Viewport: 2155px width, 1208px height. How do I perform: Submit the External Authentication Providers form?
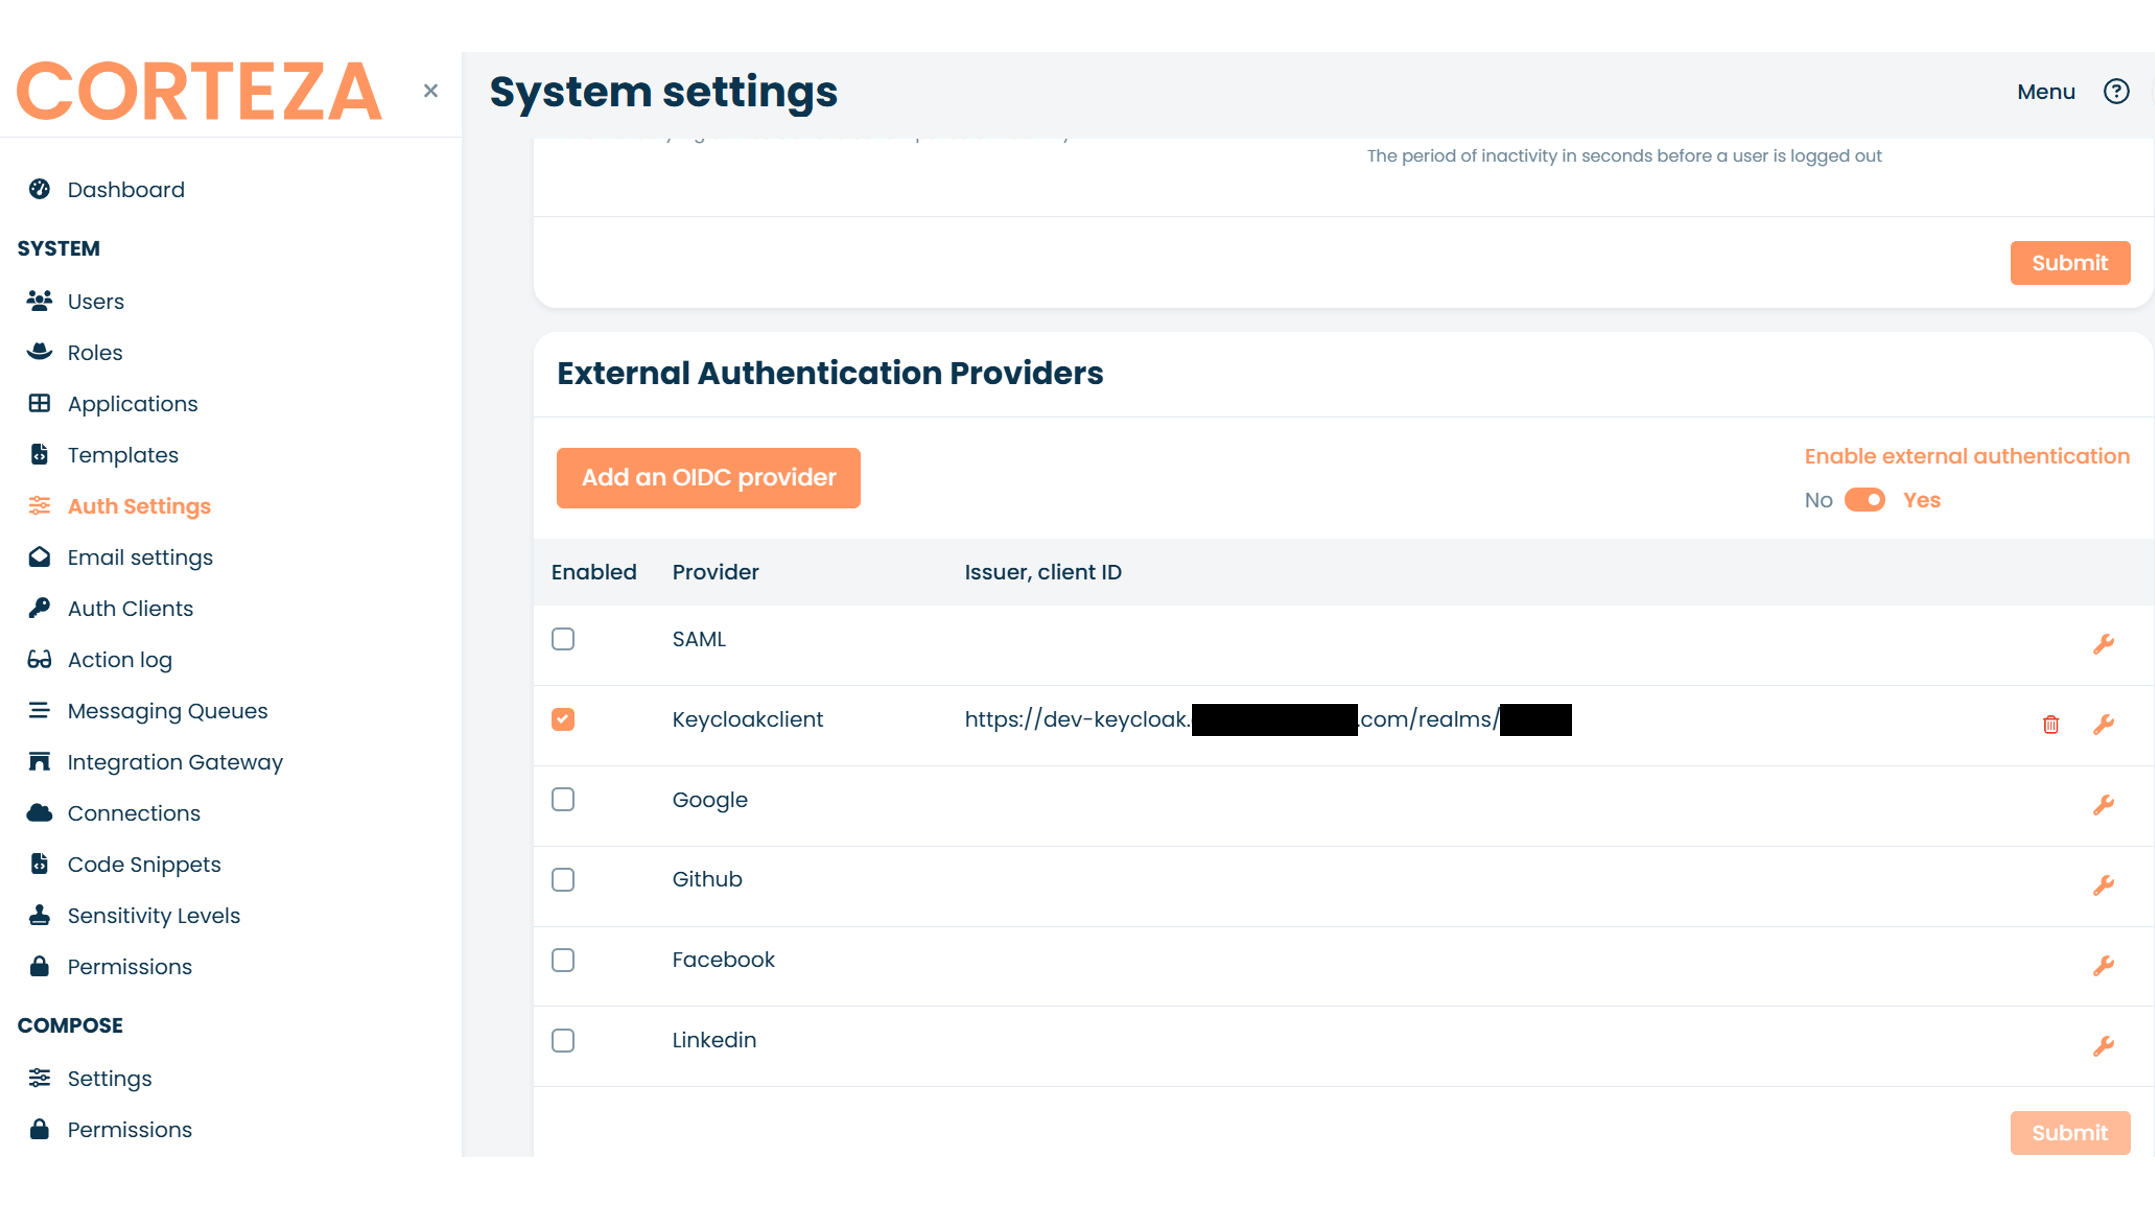pyautogui.click(x=2070, y=1132)
